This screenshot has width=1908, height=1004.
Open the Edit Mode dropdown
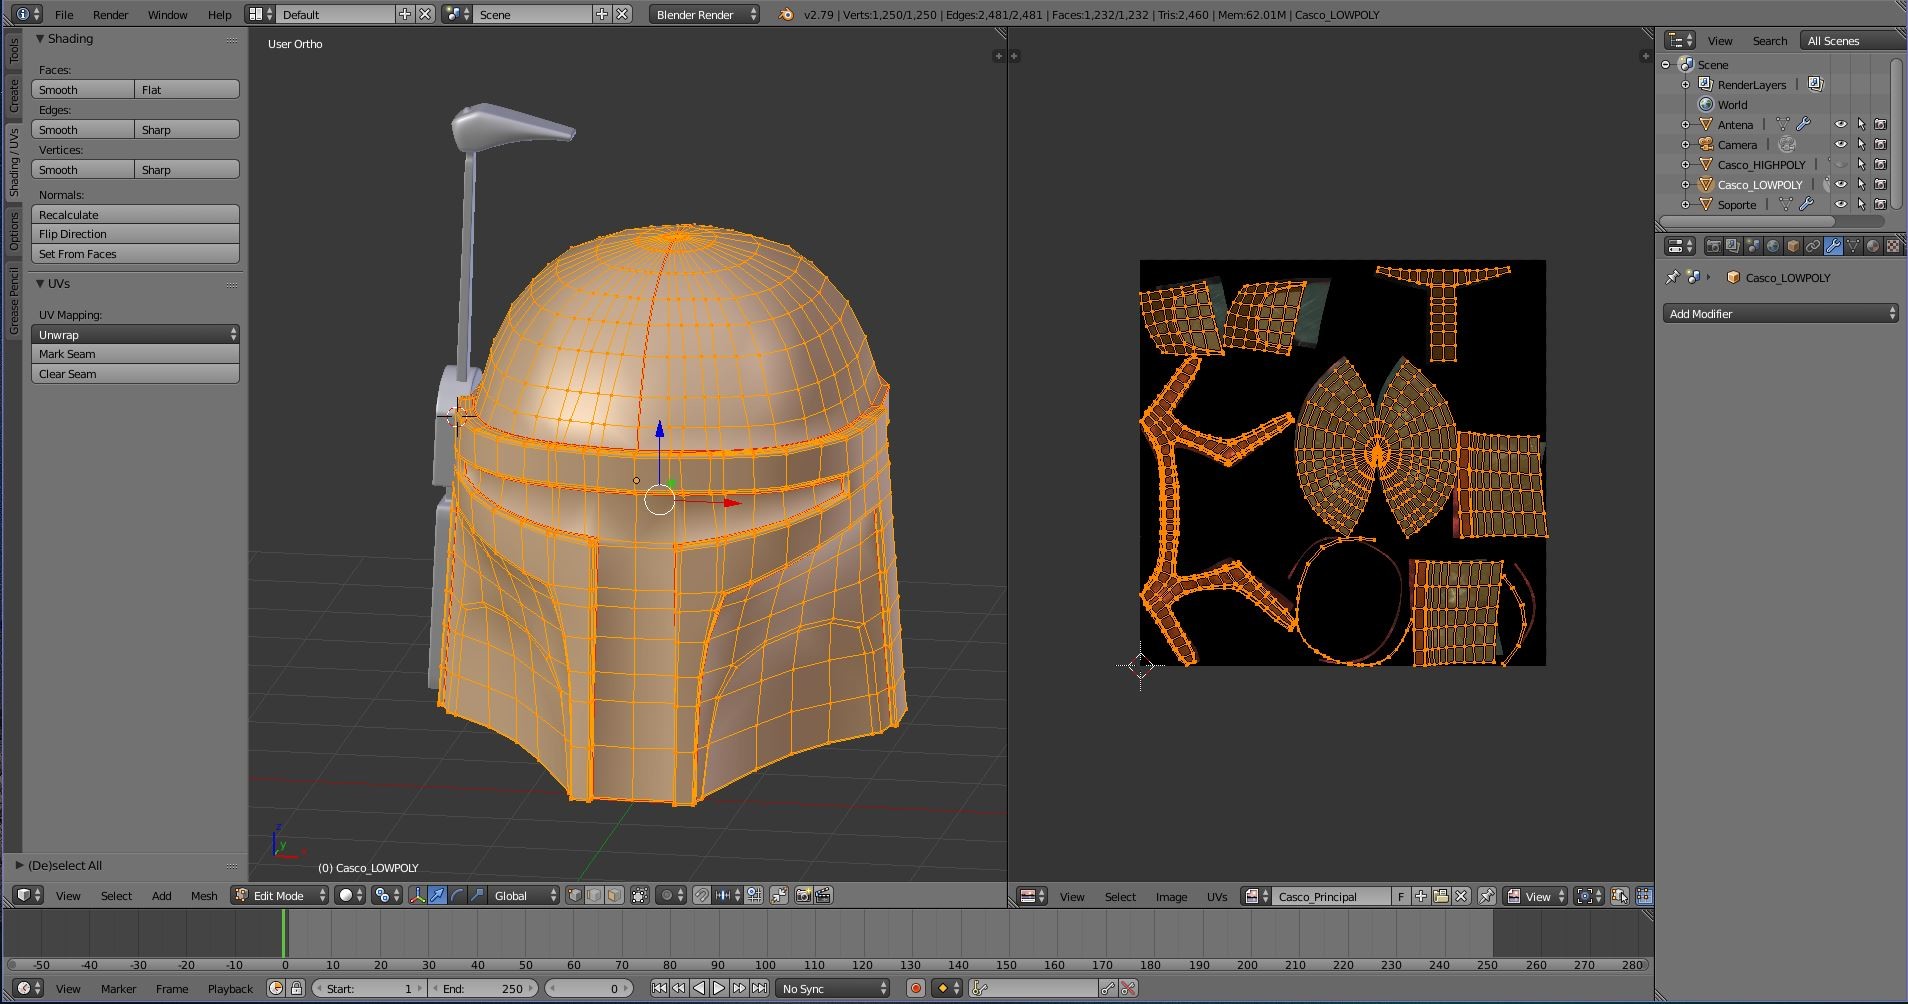279,896
